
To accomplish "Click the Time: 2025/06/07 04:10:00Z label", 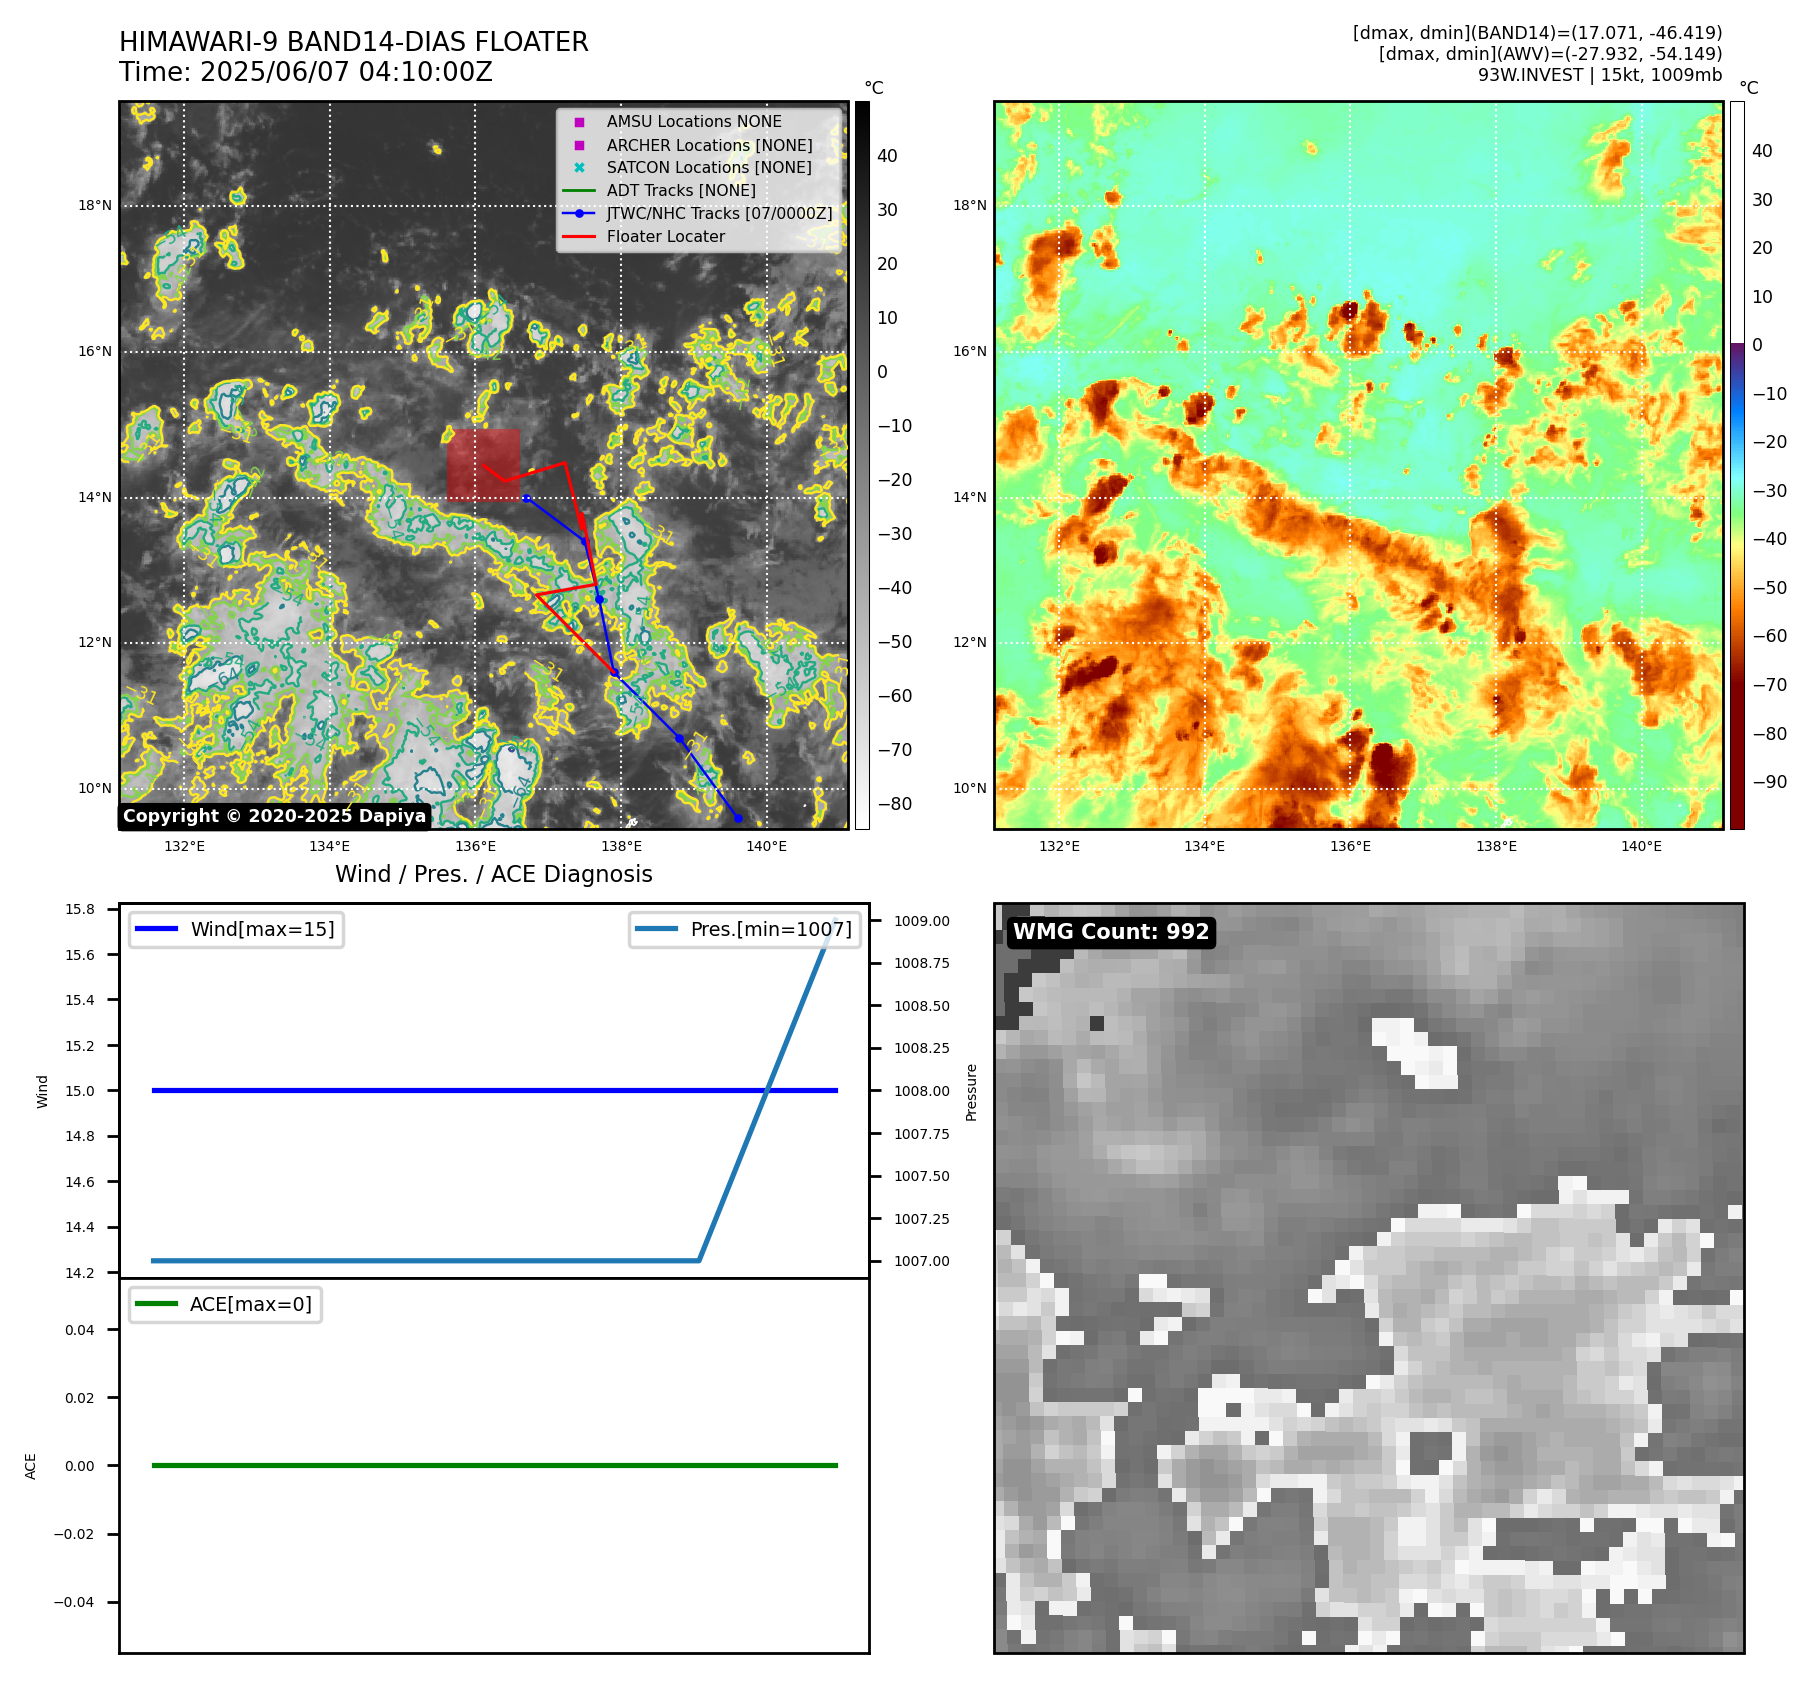I will (x=306, y=72).
